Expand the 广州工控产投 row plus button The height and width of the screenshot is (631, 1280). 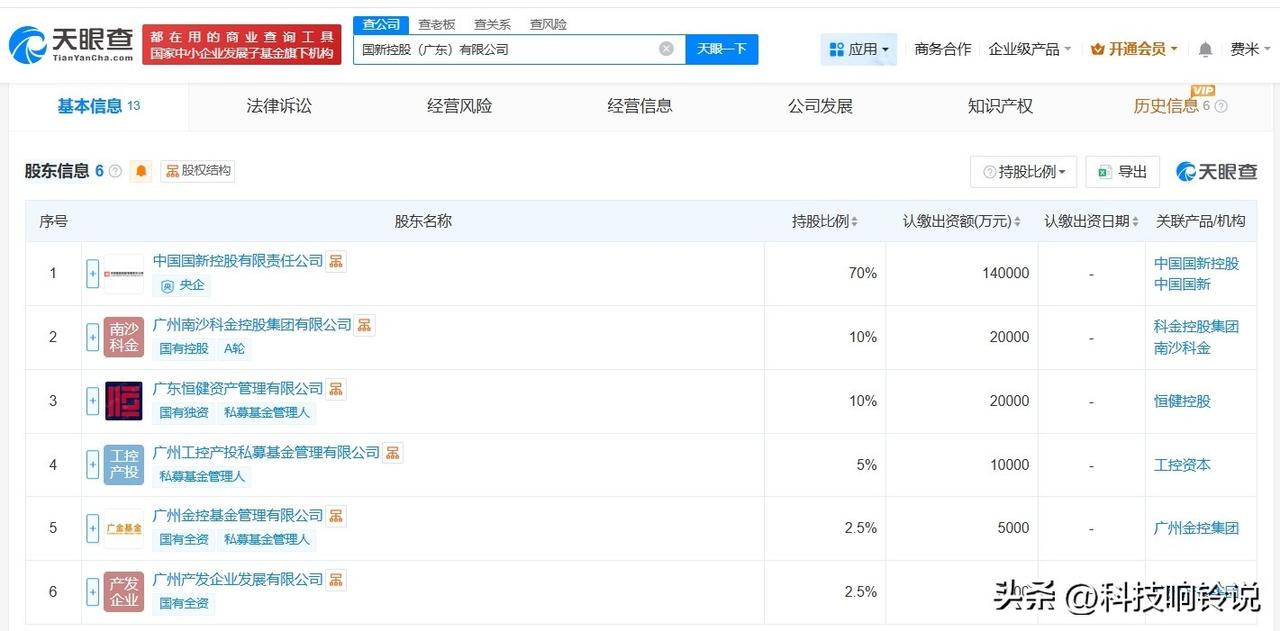(93, 465)
